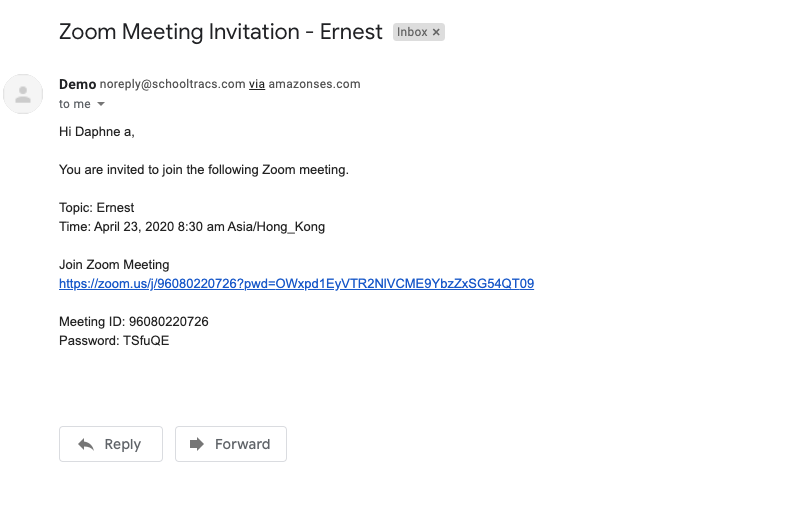Screen dimensions: 792x511
Task: Remove the Inbox label with its X
Action: 436,32
